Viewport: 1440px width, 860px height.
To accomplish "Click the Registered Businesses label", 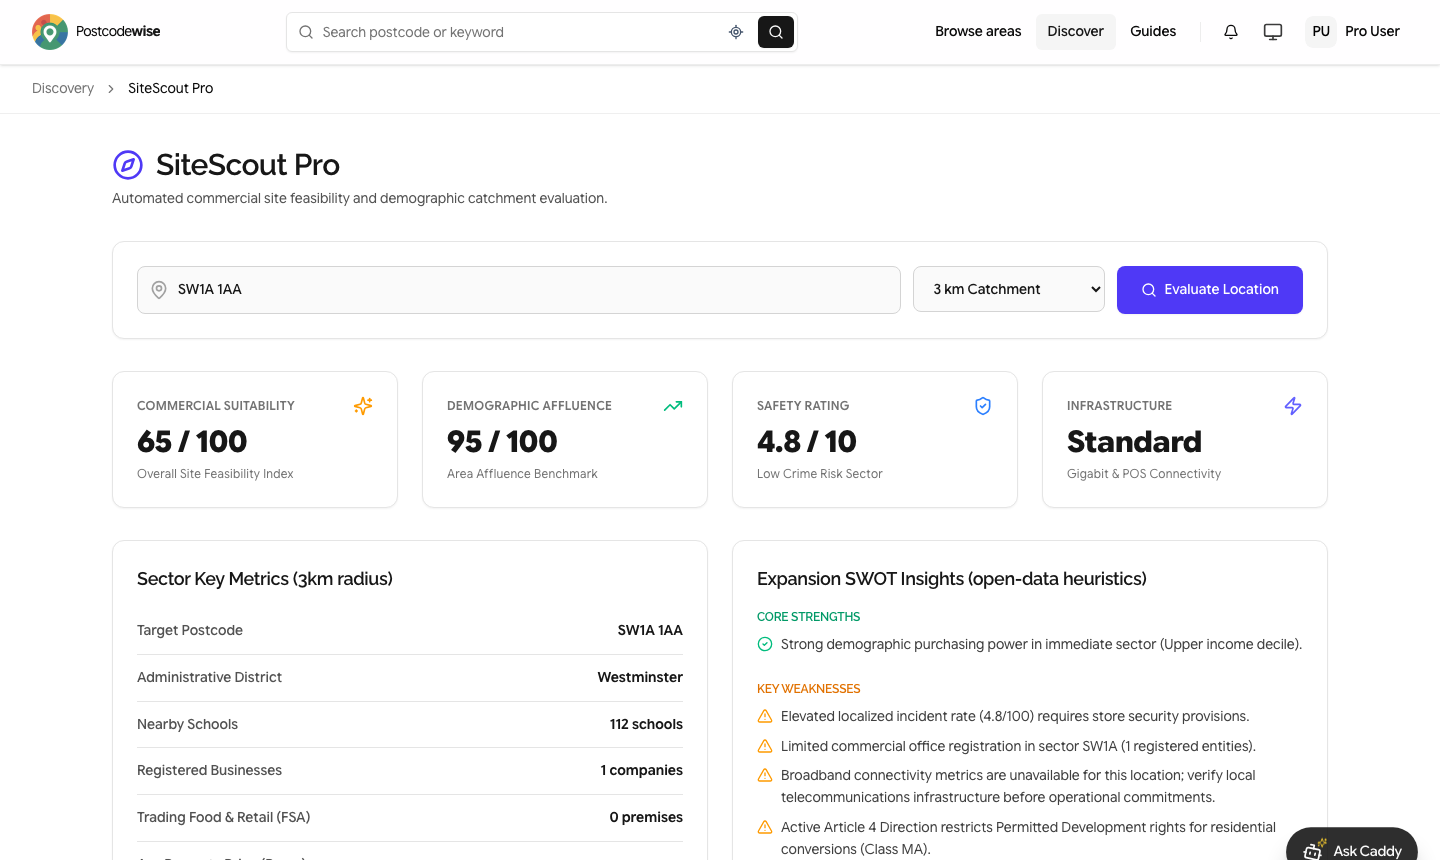I will click(x=209, y=771).
